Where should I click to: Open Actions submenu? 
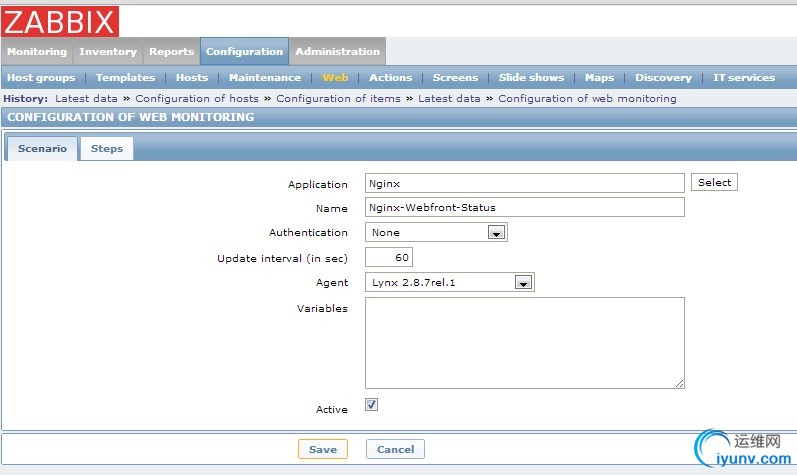point(390,78)
